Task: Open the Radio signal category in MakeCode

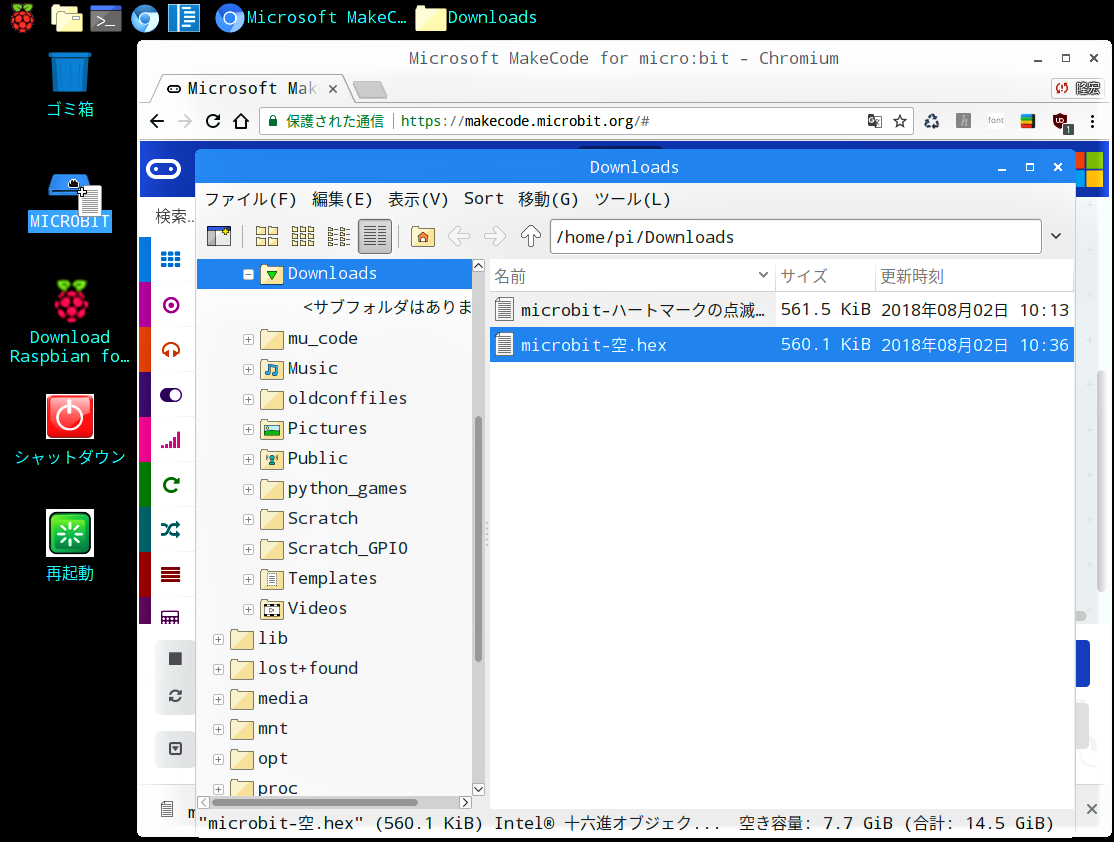Action: [171, 441]
